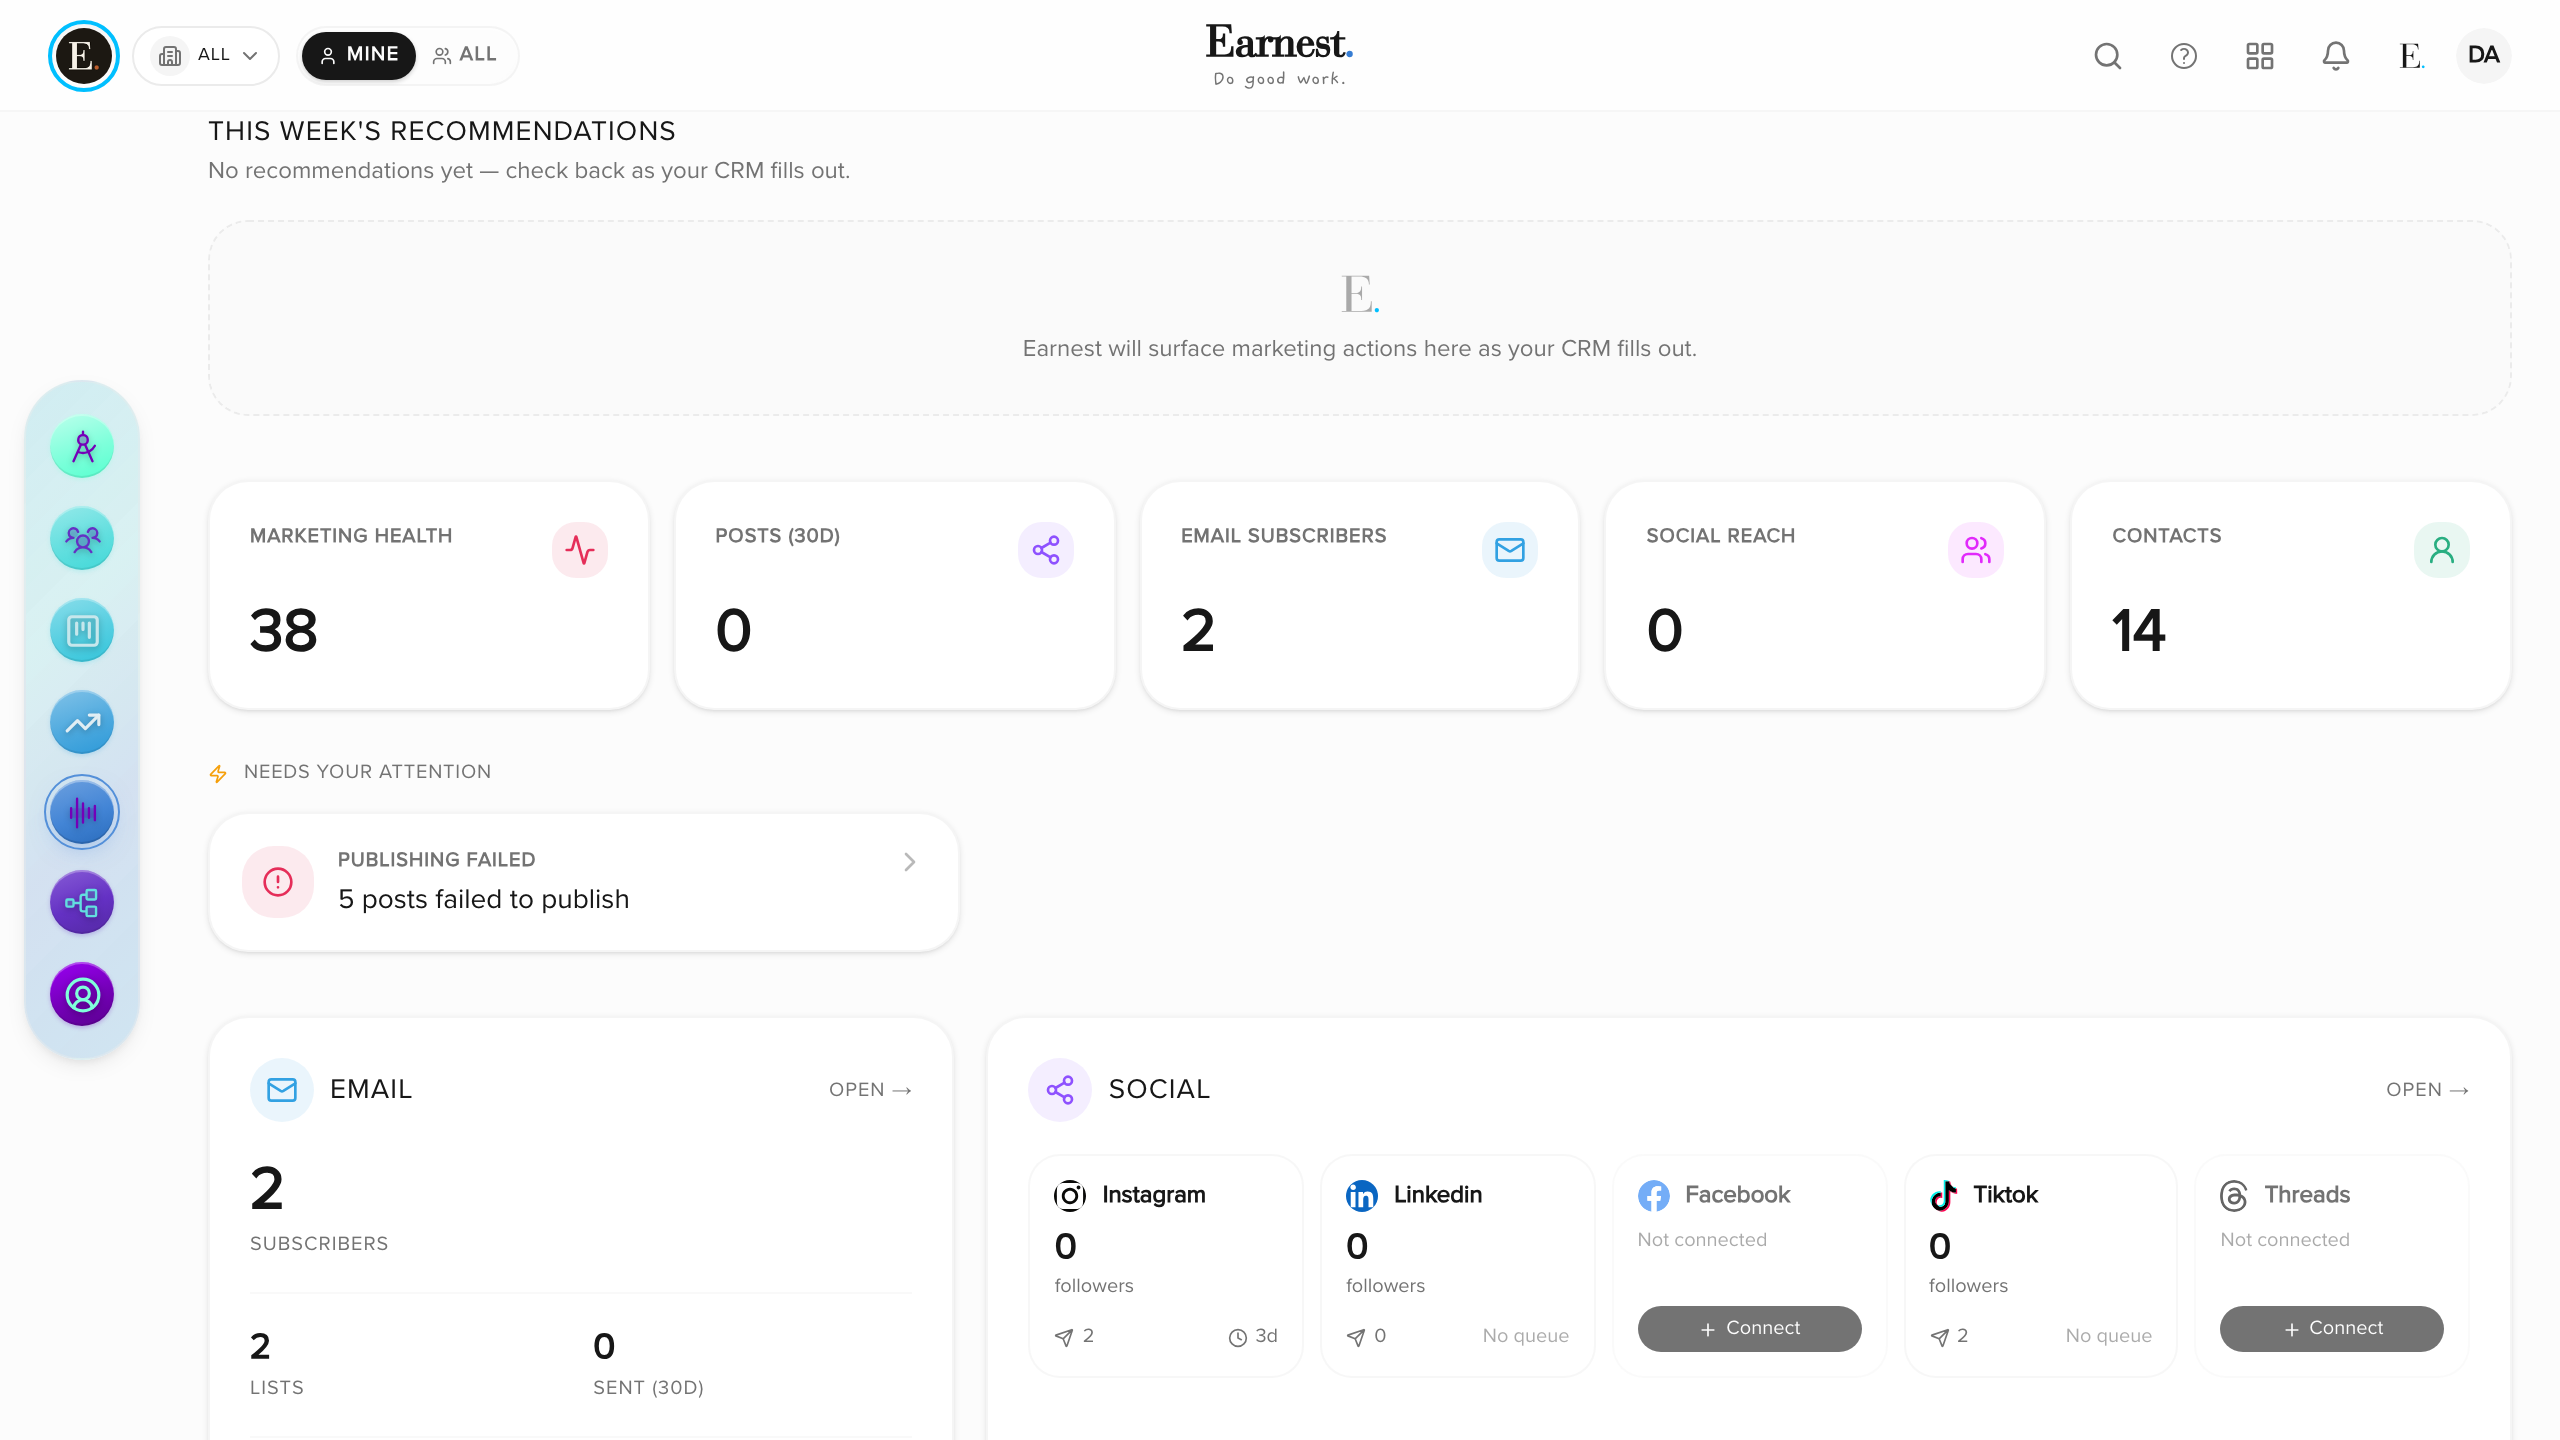The image size is (2560, 1440).
Task: Click Instagram sent count 2
Action: pyautogui.click(x=1075, y=1337)
